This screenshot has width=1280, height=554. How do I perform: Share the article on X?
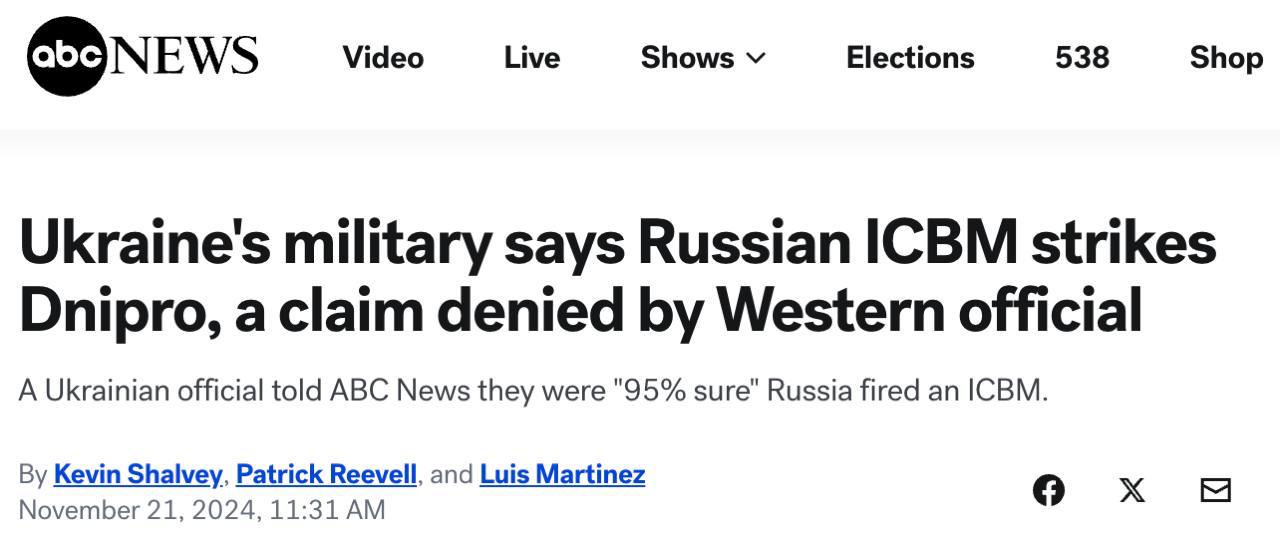pos(1132,490)
